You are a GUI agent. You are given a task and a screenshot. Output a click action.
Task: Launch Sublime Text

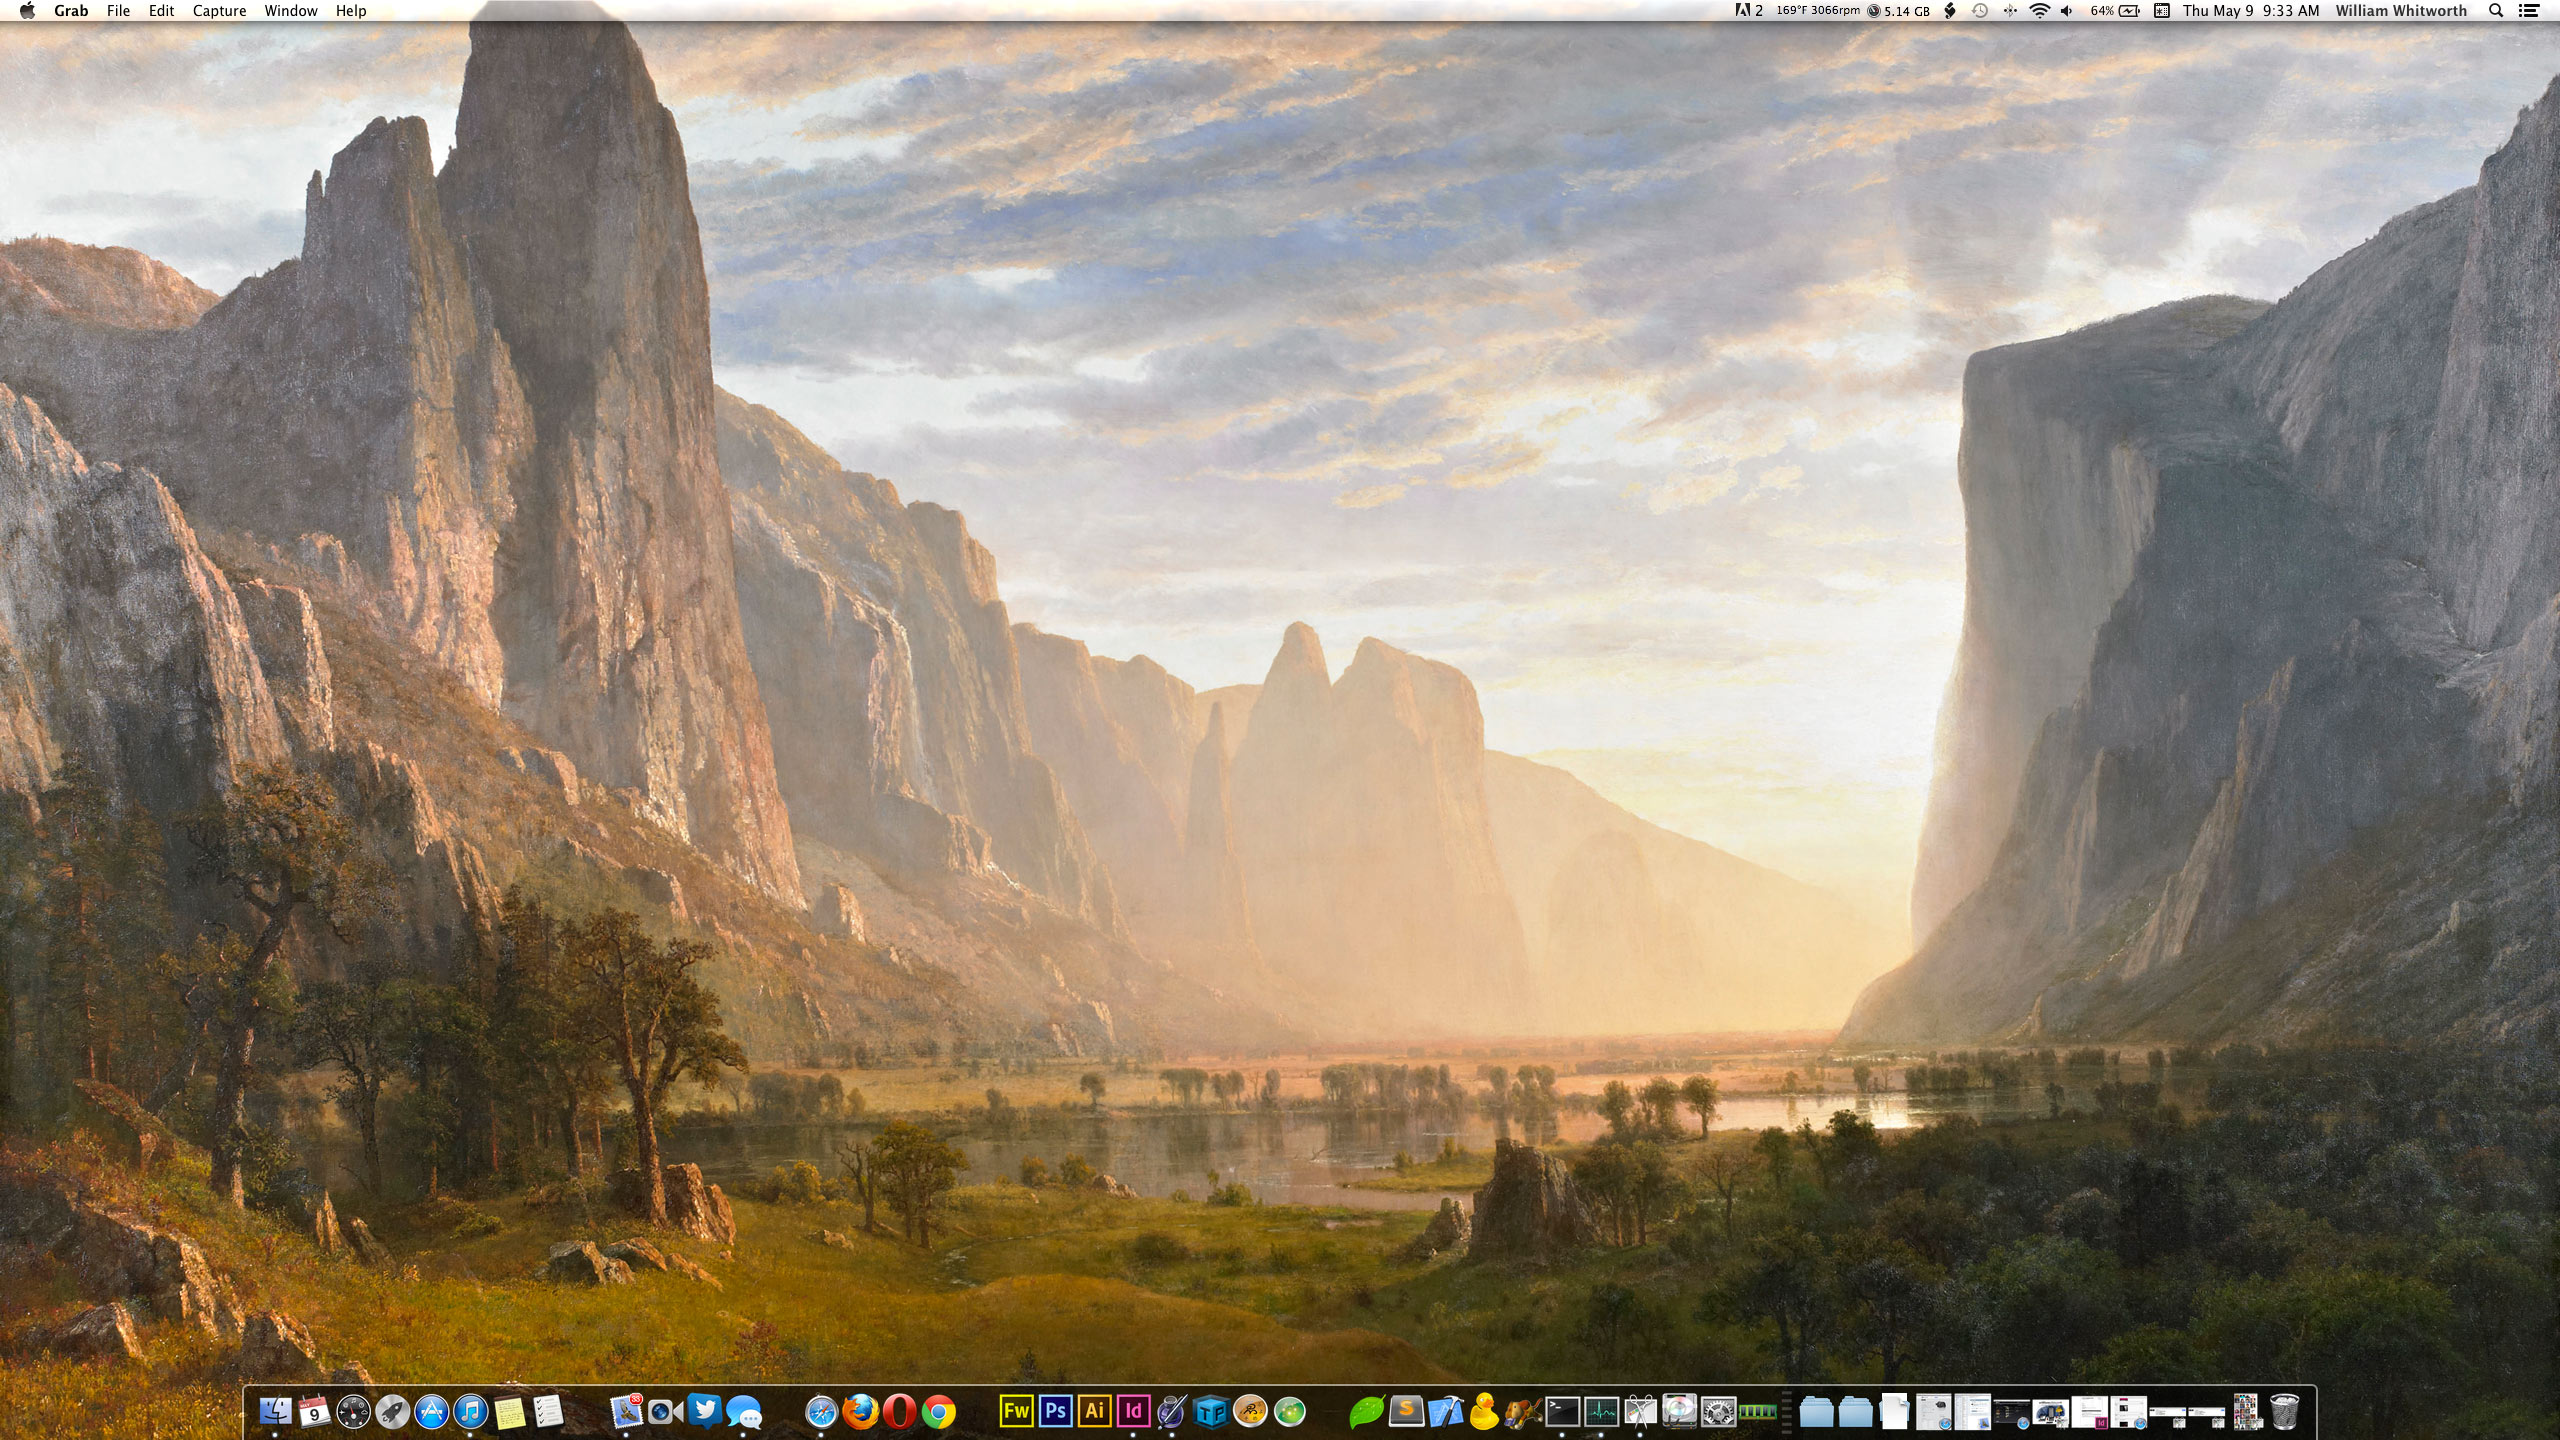(1406, 1411)
